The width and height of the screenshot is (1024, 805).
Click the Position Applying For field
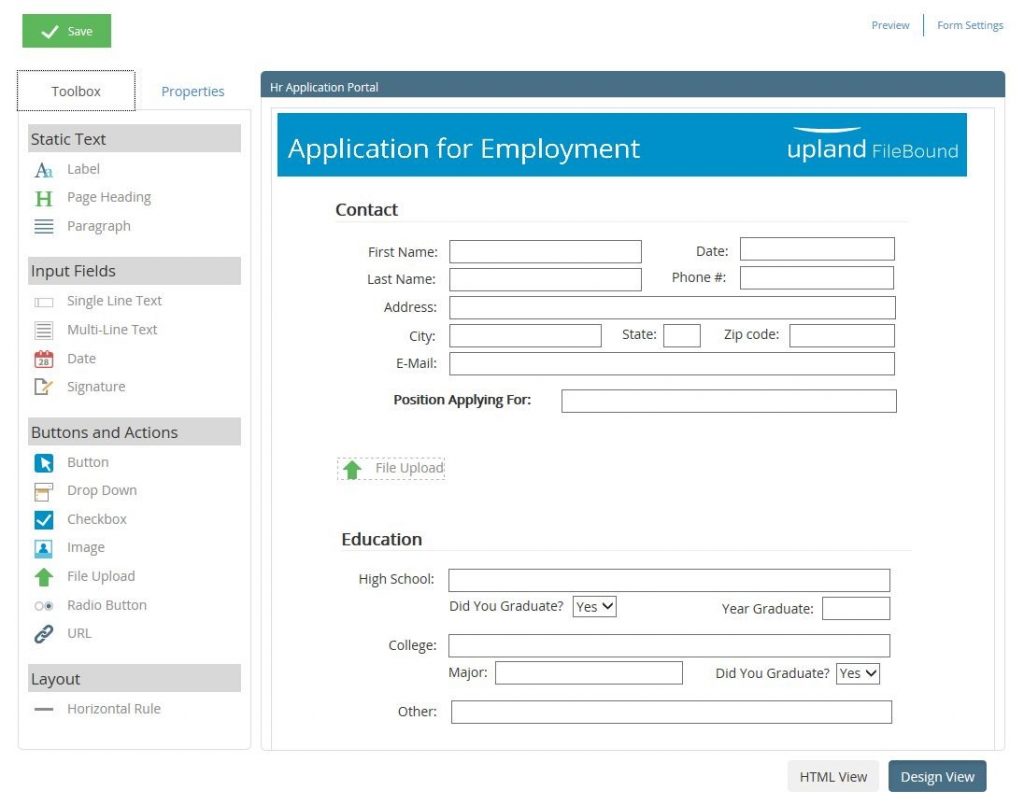click(729, 401)
